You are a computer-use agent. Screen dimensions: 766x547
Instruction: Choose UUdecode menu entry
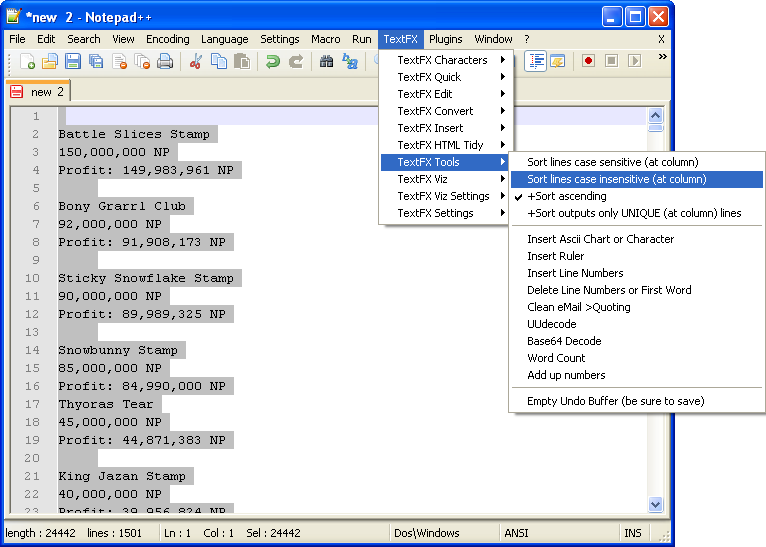(637, 324)
